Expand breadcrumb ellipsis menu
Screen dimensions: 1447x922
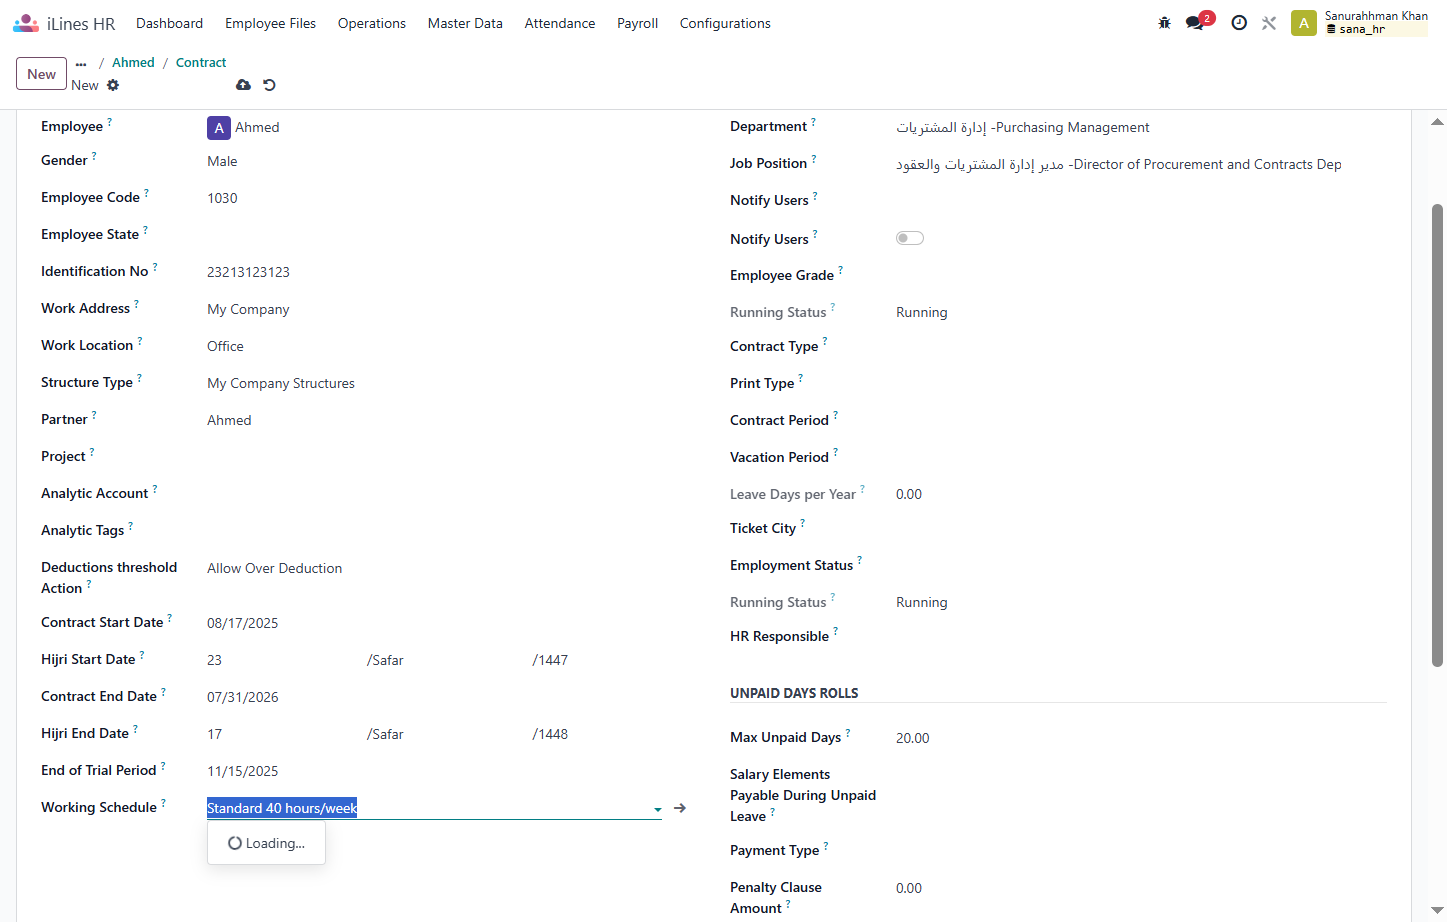[81, 64]
